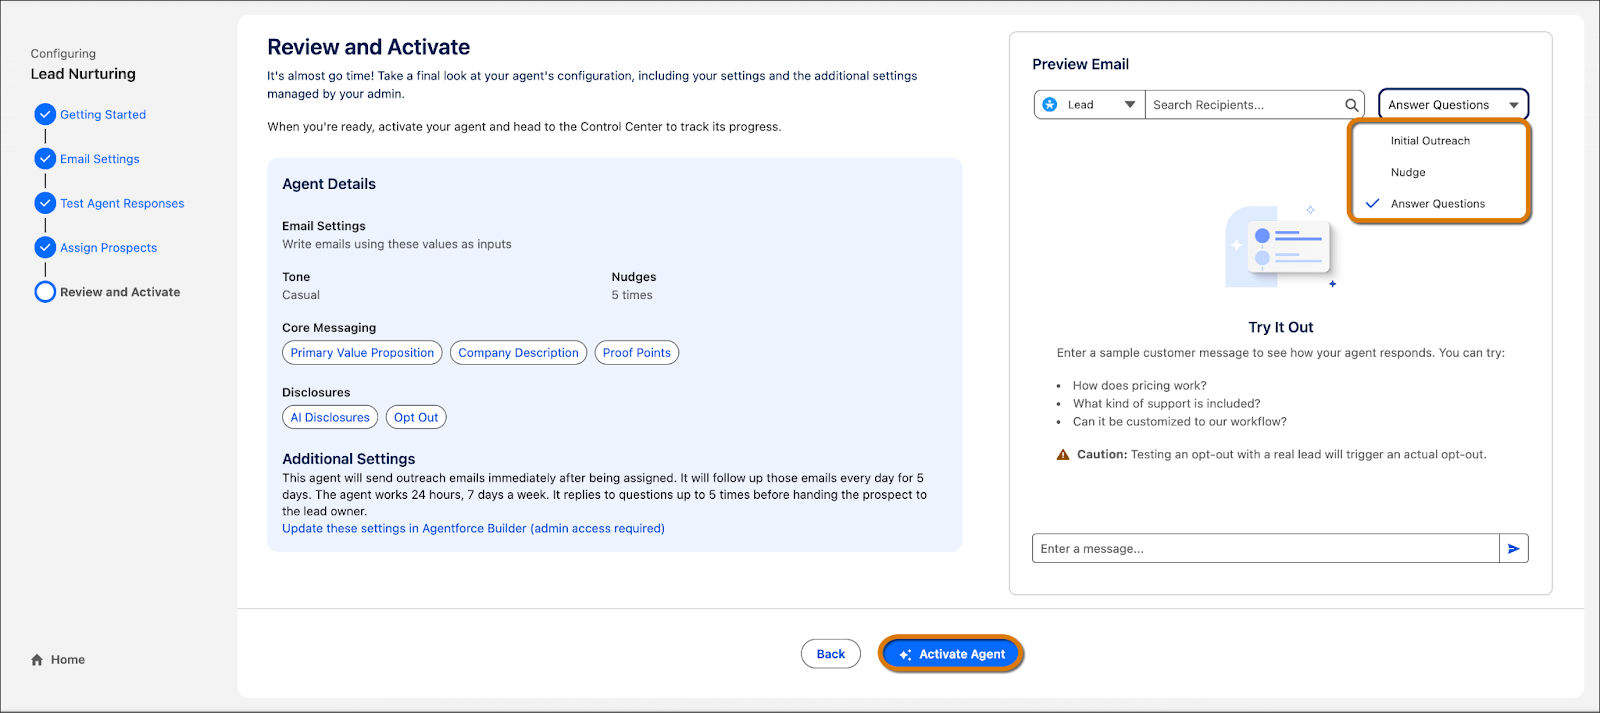1600x713 pixels.
Task: Click the Review and Activate step circle
Action: tap(45, 292)
